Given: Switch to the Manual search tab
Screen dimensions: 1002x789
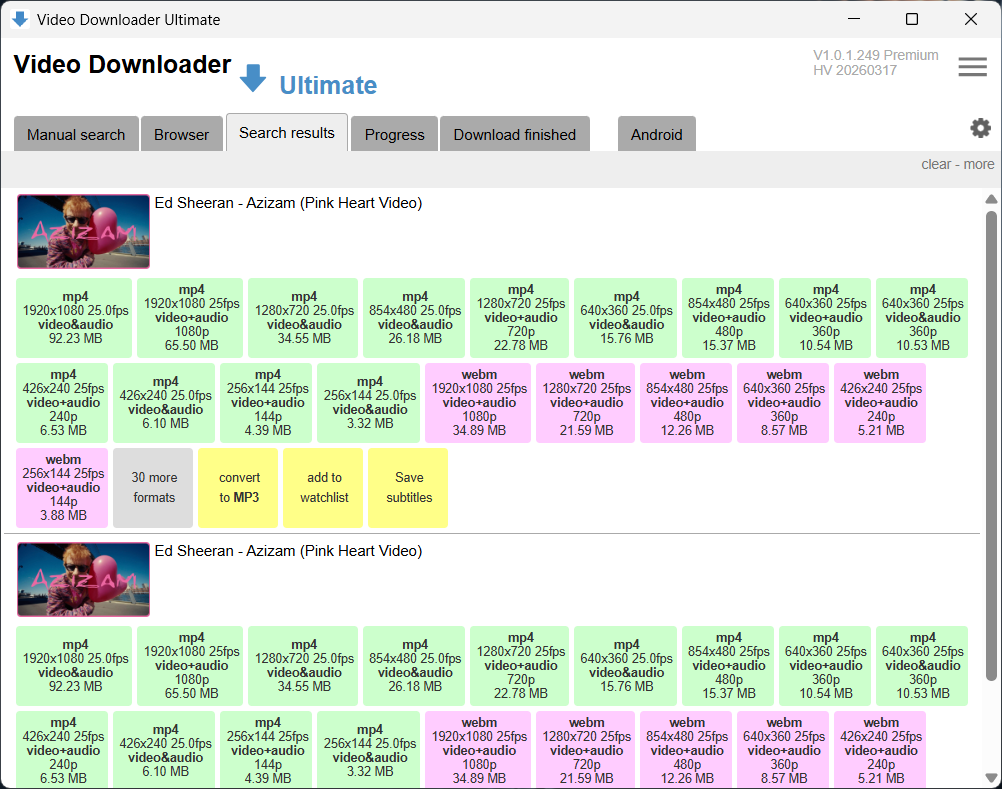Looking at the screenshot, I should click(x=76, y=134).
